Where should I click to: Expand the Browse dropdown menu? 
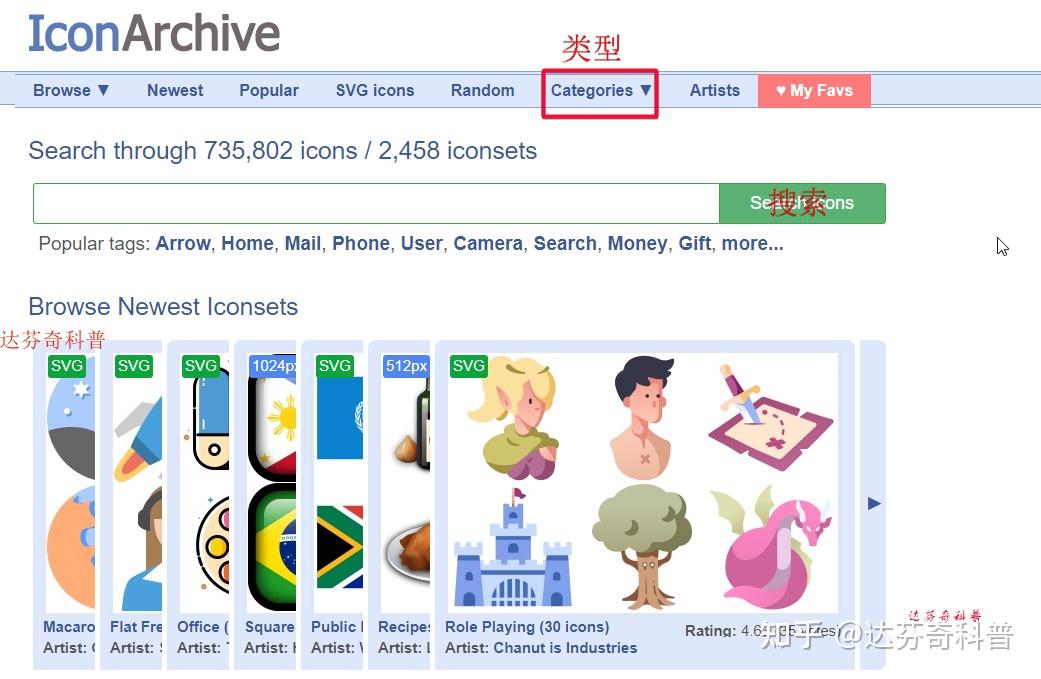click(x=70, y=90)
